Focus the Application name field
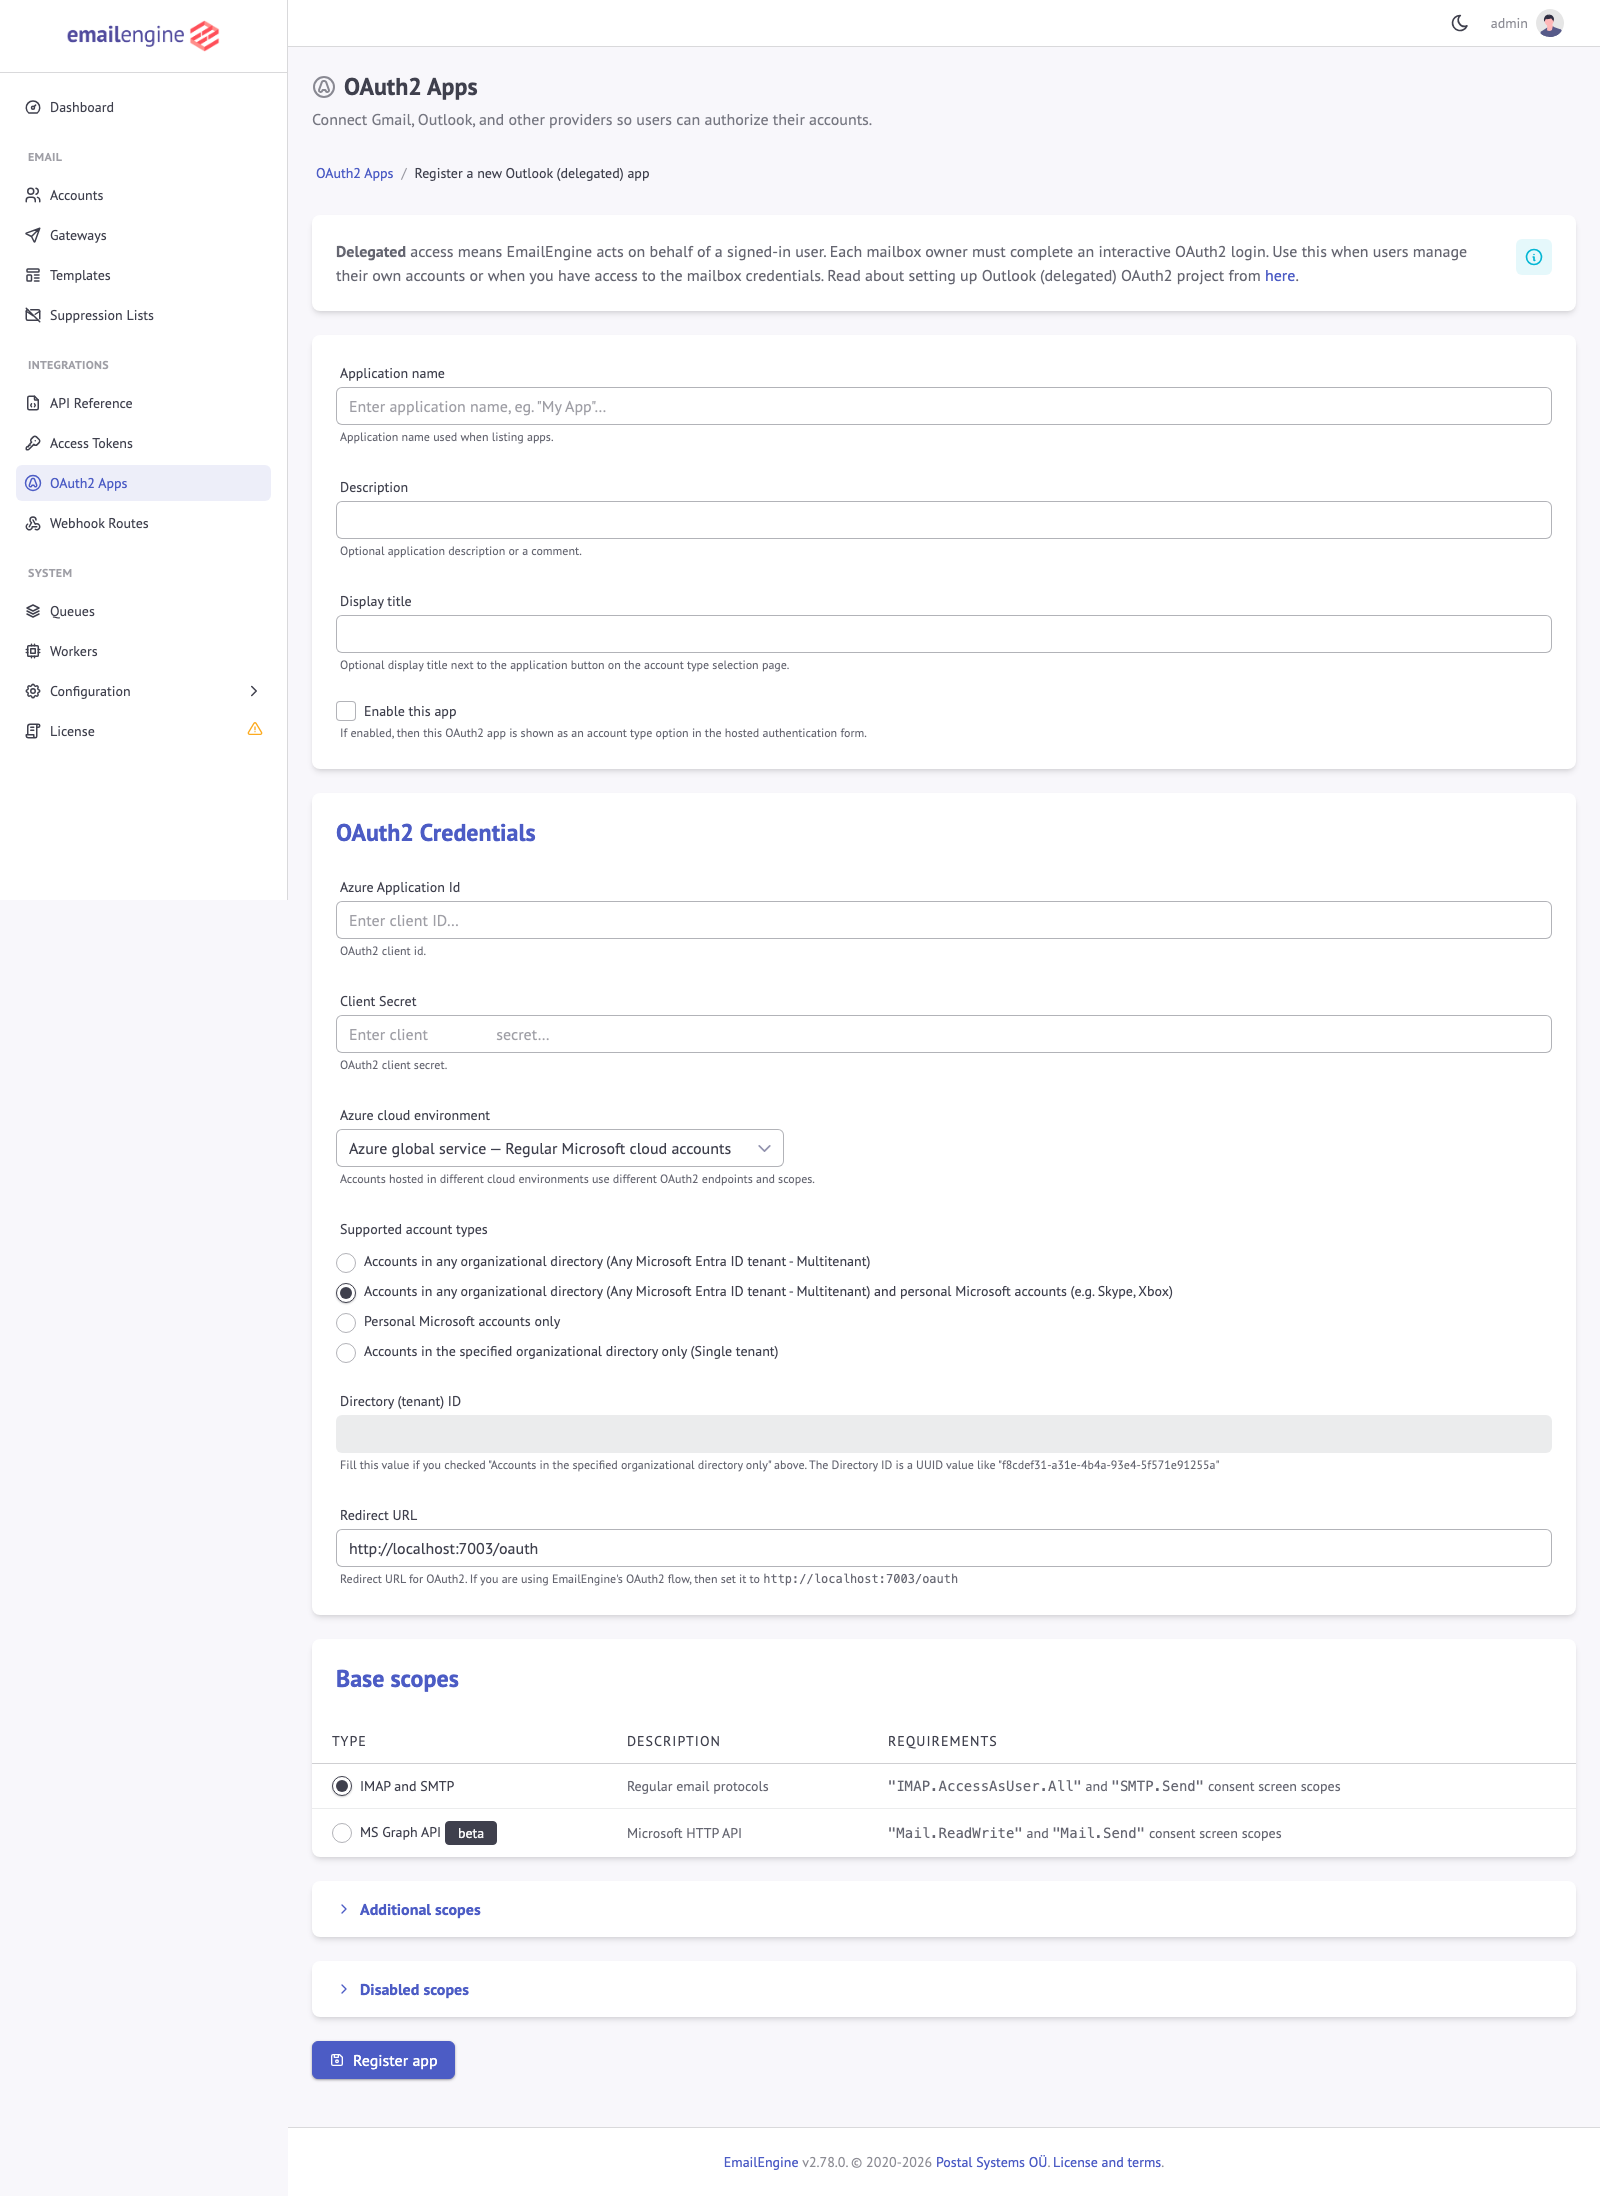 pyautogui.click(x=943, y=406)
